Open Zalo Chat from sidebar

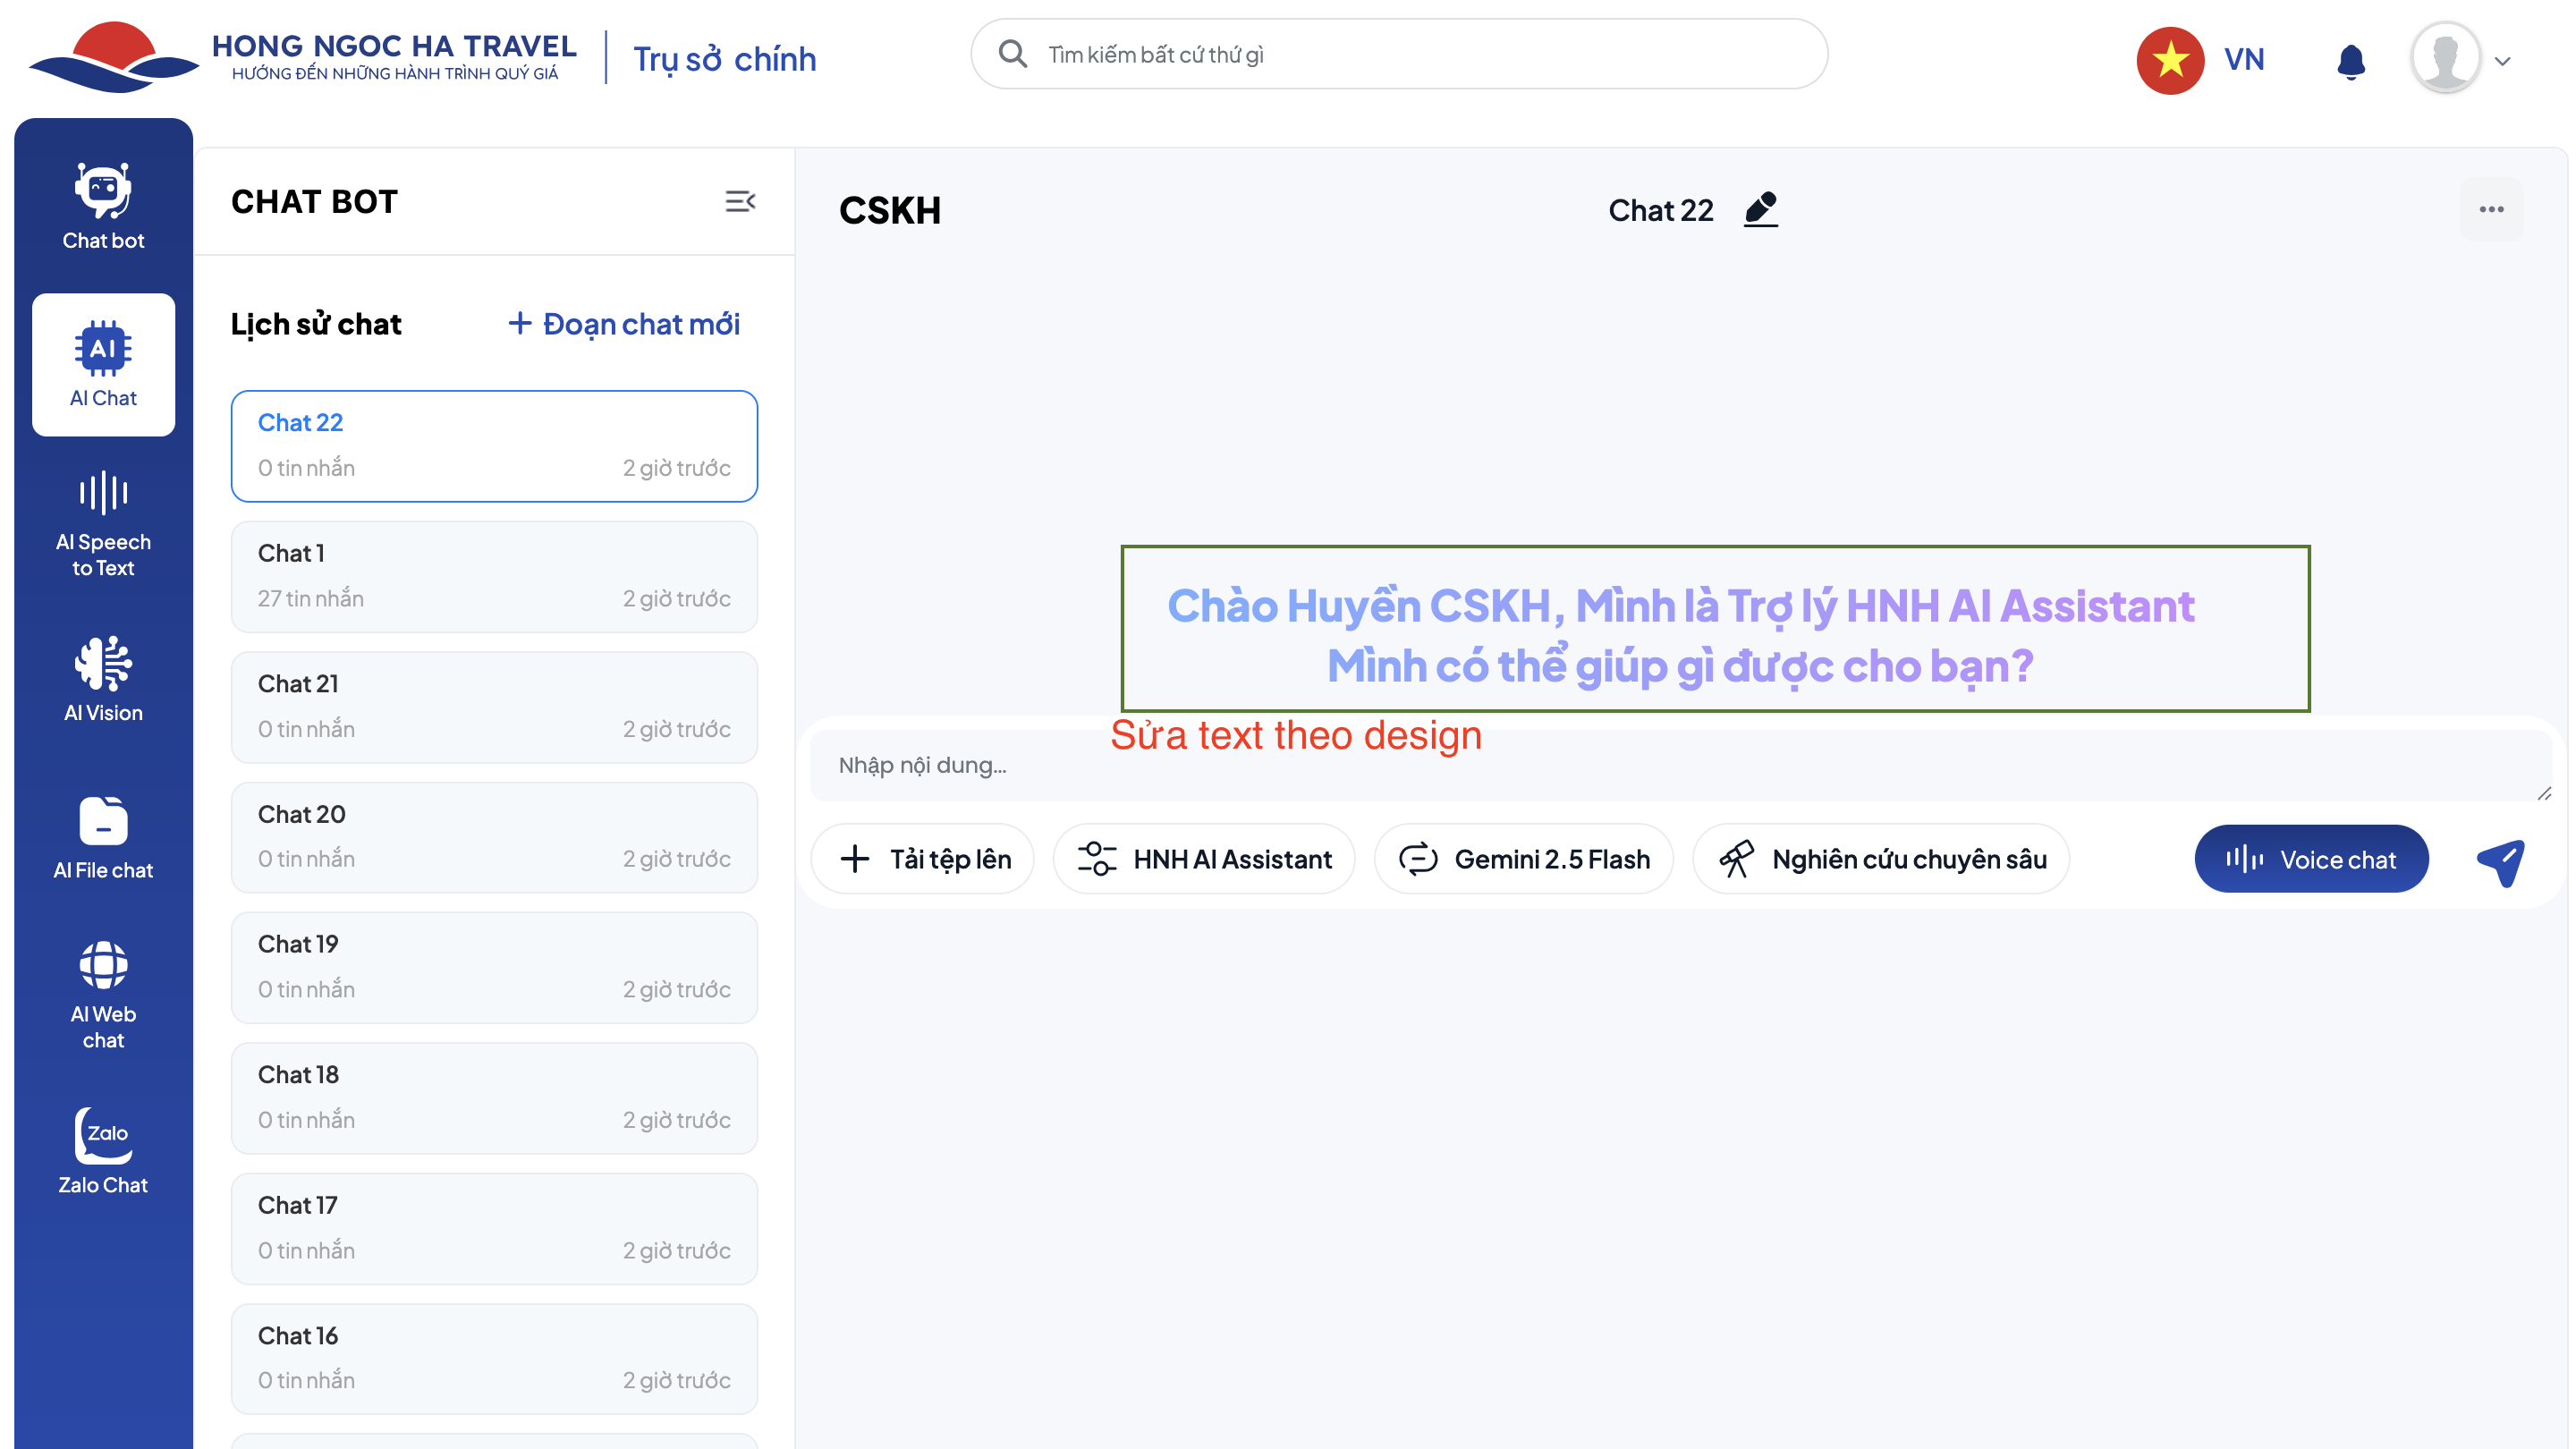pyautogui.click(x=103, y=1151)
